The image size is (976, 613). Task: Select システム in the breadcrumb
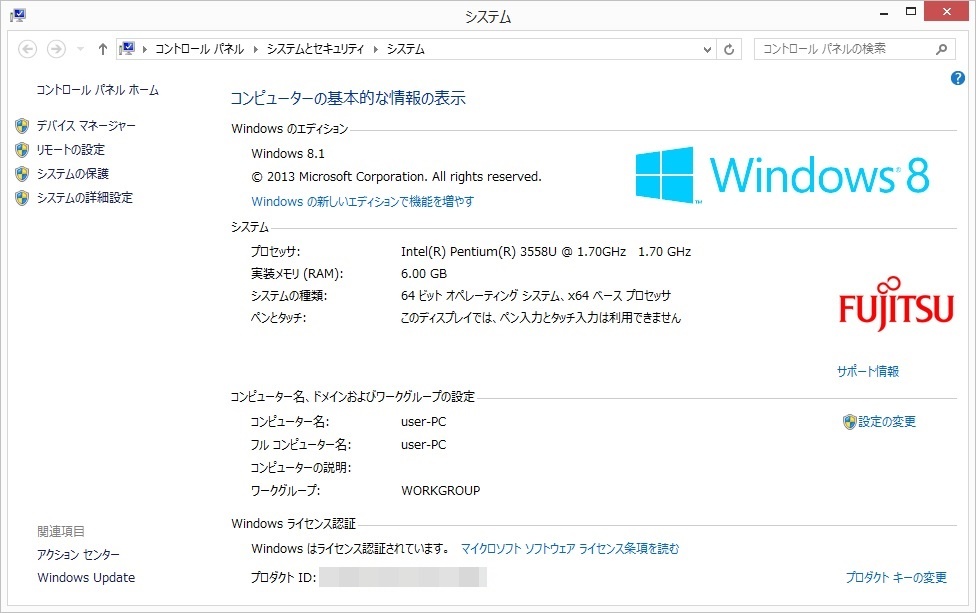(406, 49)
